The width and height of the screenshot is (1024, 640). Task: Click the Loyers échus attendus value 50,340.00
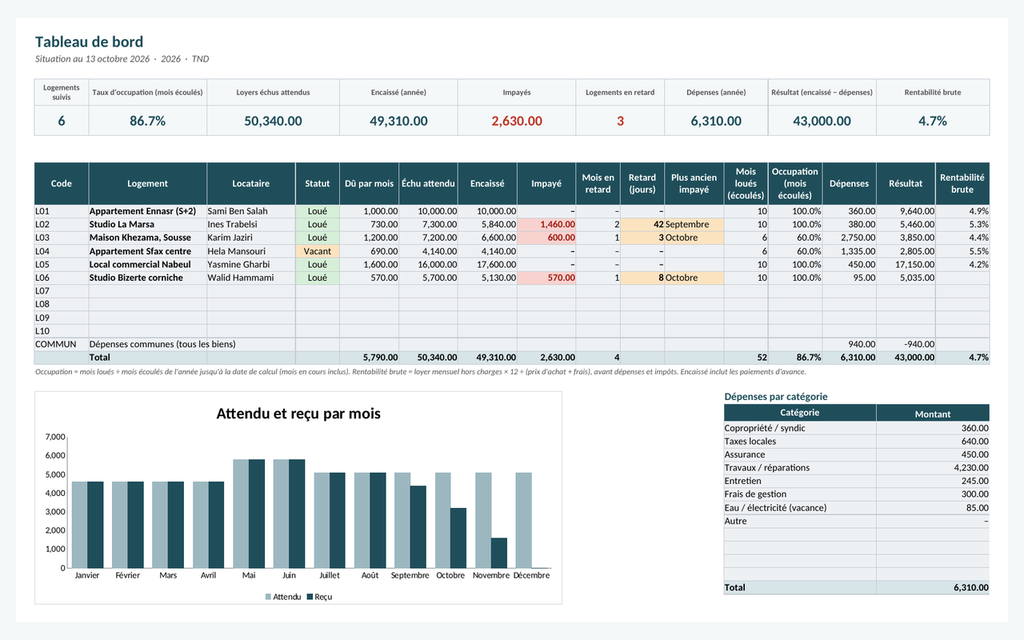273,121
